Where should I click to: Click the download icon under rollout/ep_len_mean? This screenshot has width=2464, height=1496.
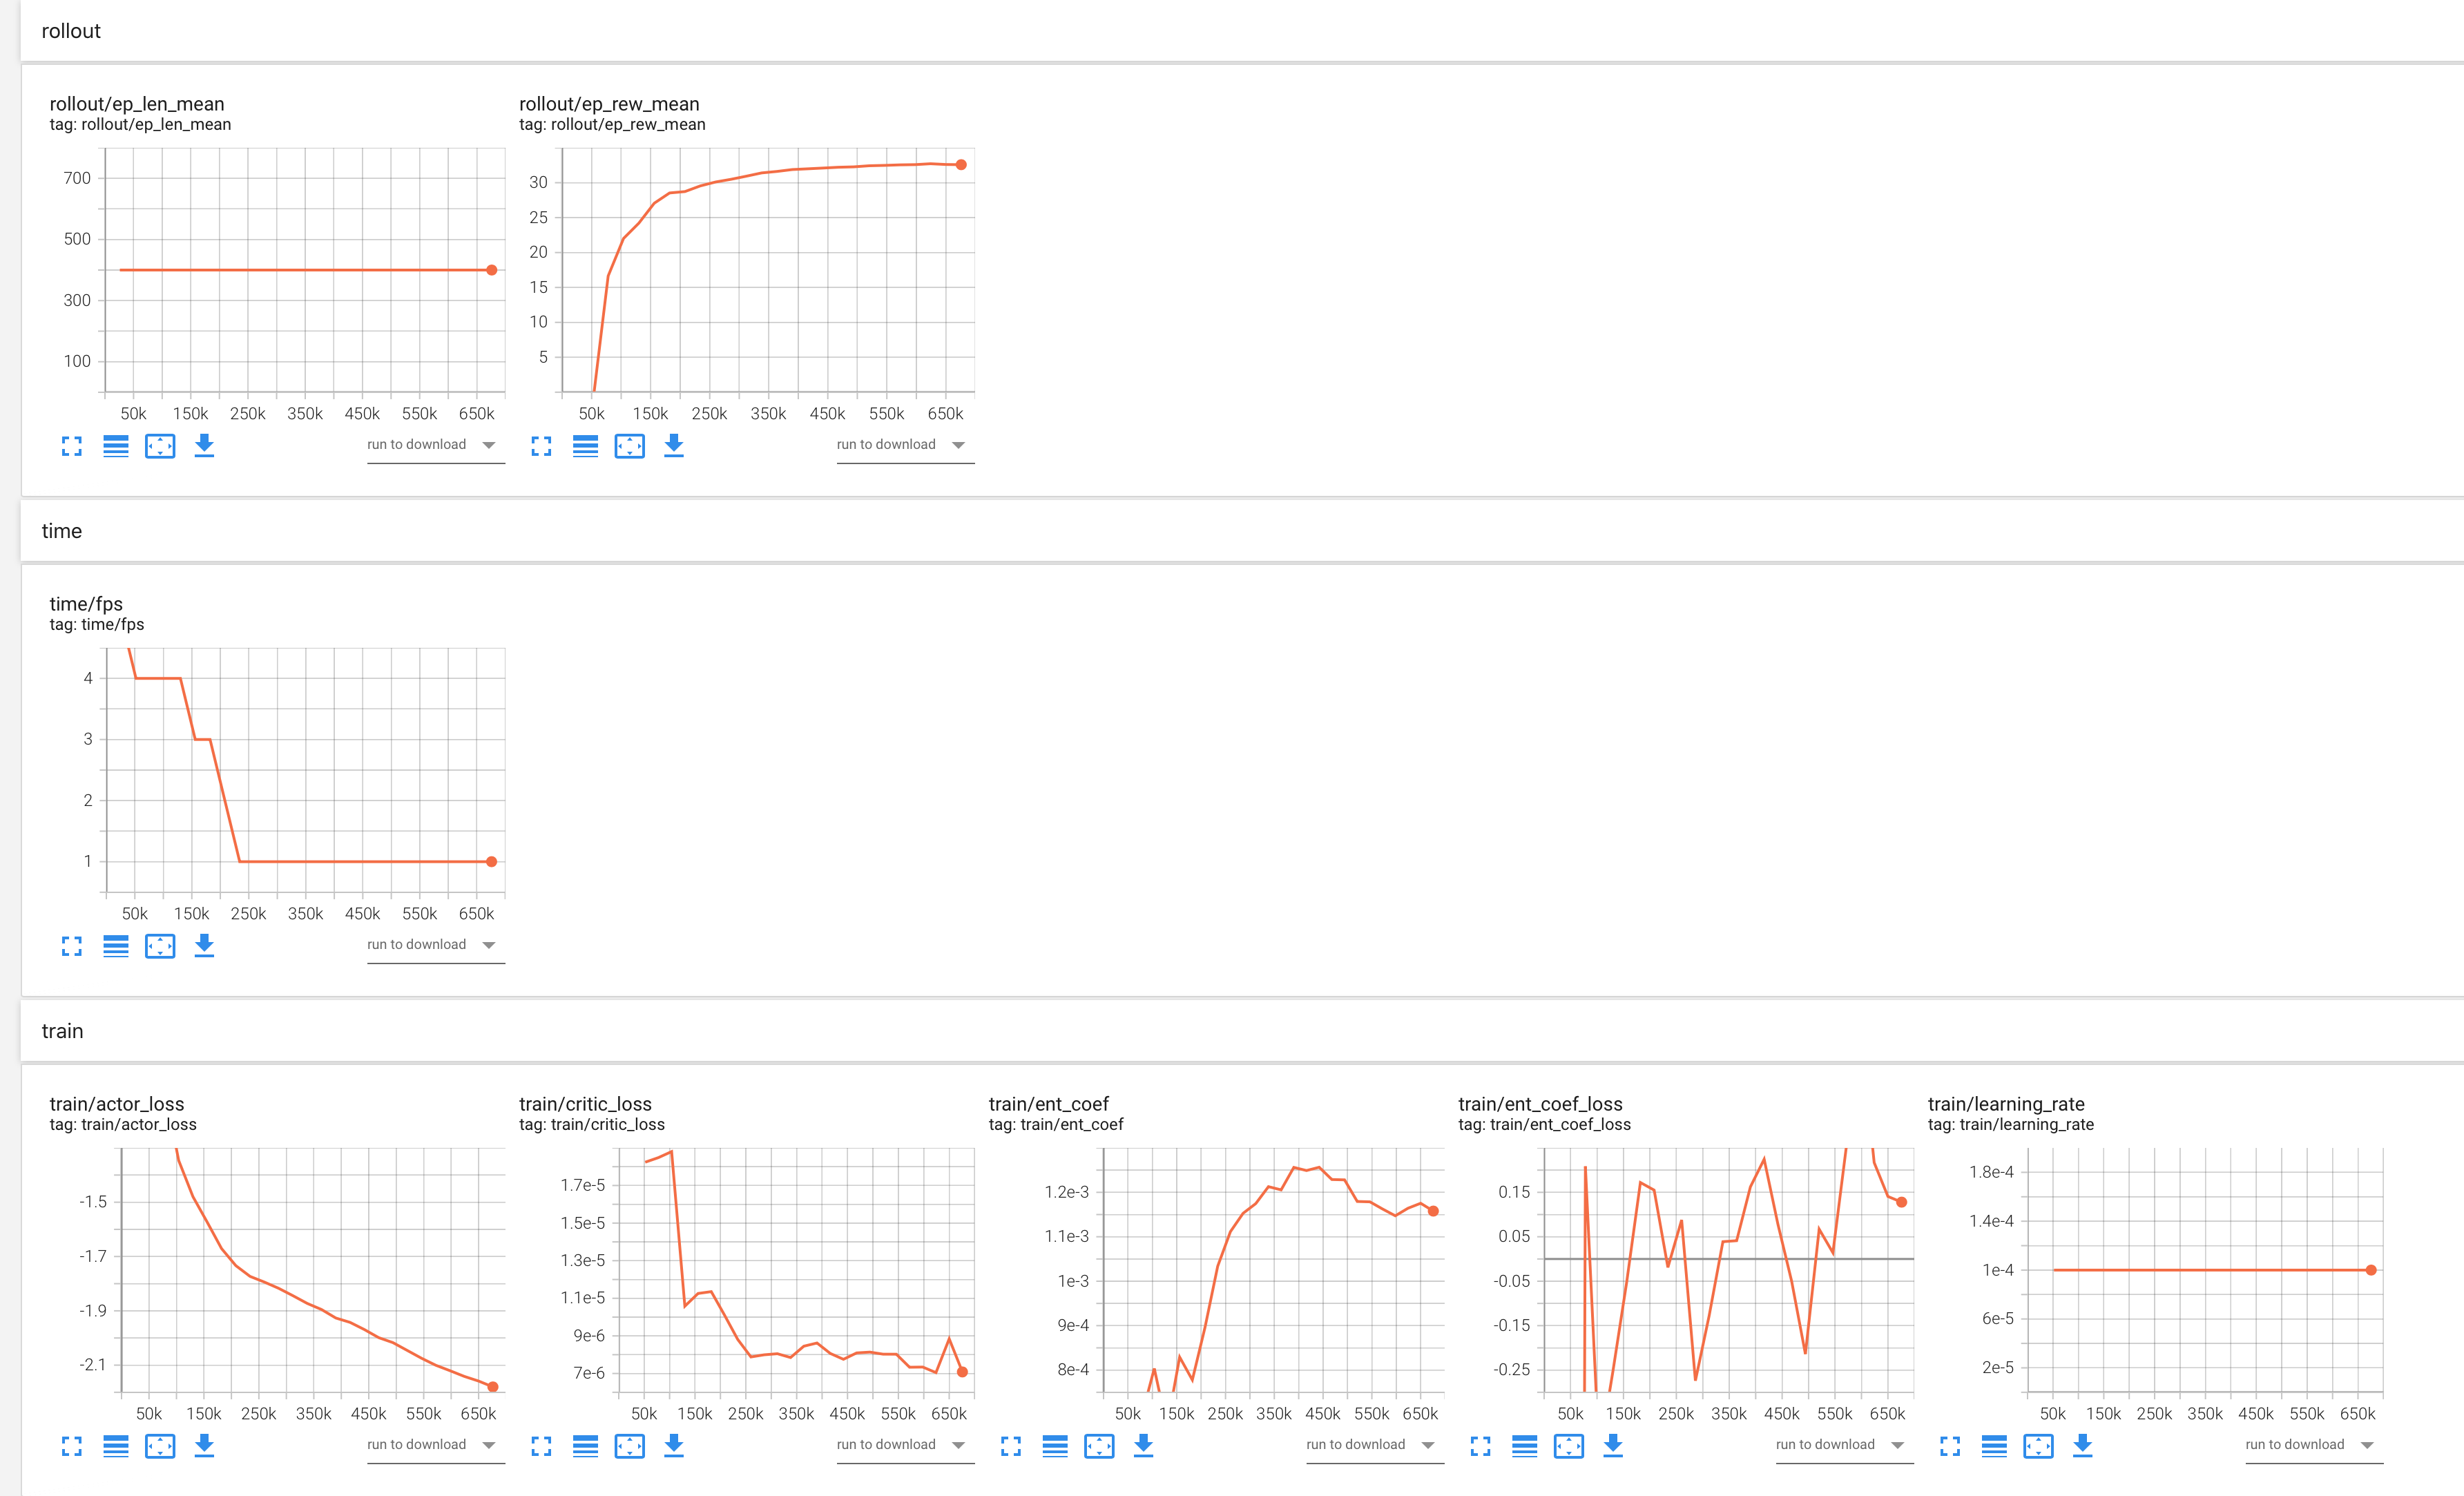pyautogui.click(x=204, y=447)
